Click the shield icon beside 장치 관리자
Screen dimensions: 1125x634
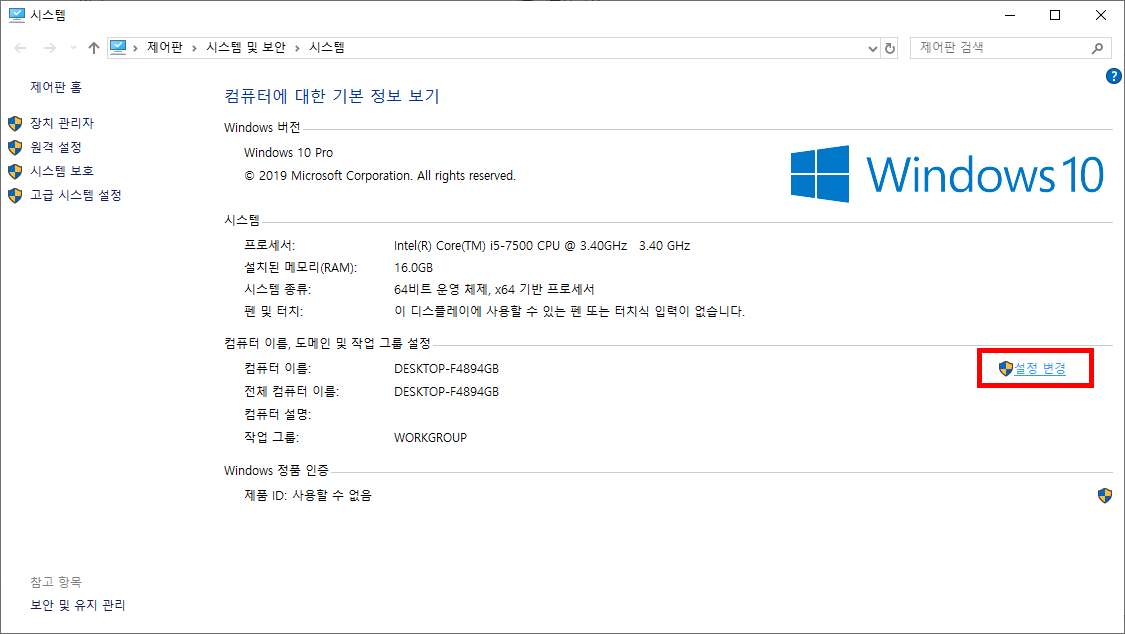click(15, 123)
